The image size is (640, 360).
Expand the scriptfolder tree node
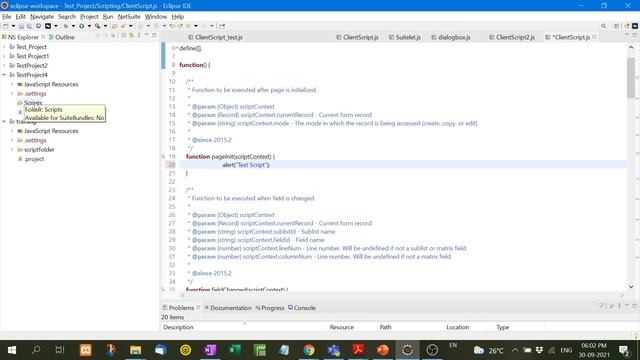point(12,149)
